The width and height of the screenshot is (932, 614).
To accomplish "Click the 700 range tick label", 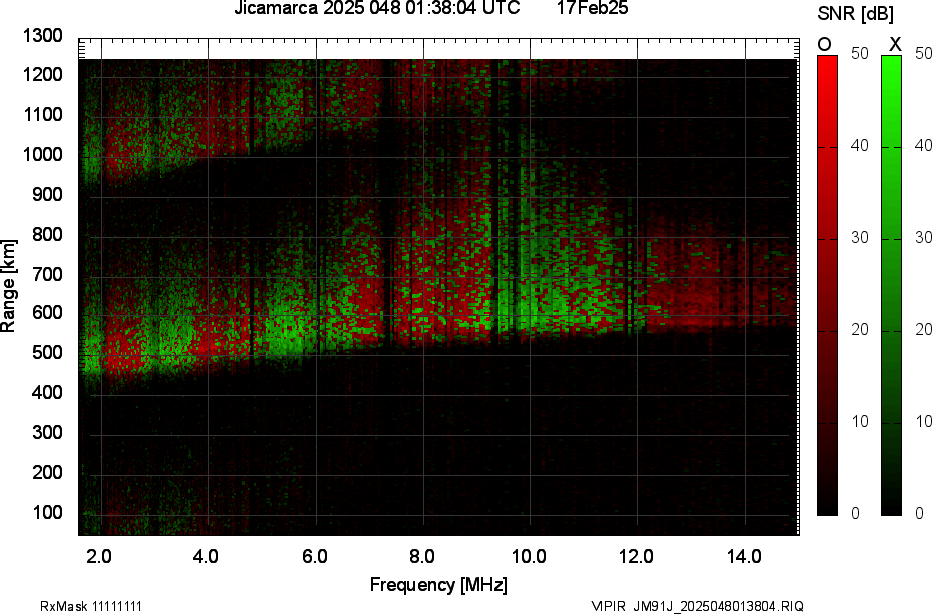I will (x=47, y=274).
